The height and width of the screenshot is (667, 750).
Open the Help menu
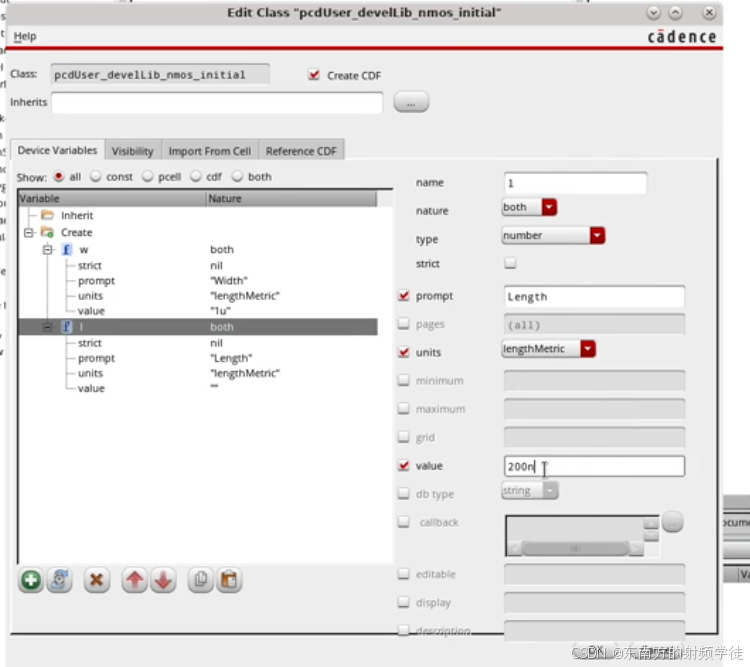point(25,36)
